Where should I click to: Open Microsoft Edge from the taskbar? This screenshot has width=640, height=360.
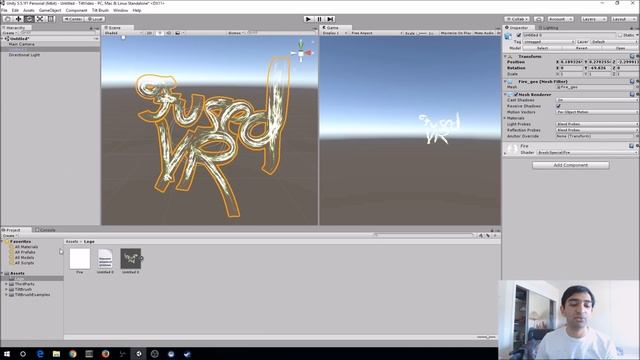(40, 354)
